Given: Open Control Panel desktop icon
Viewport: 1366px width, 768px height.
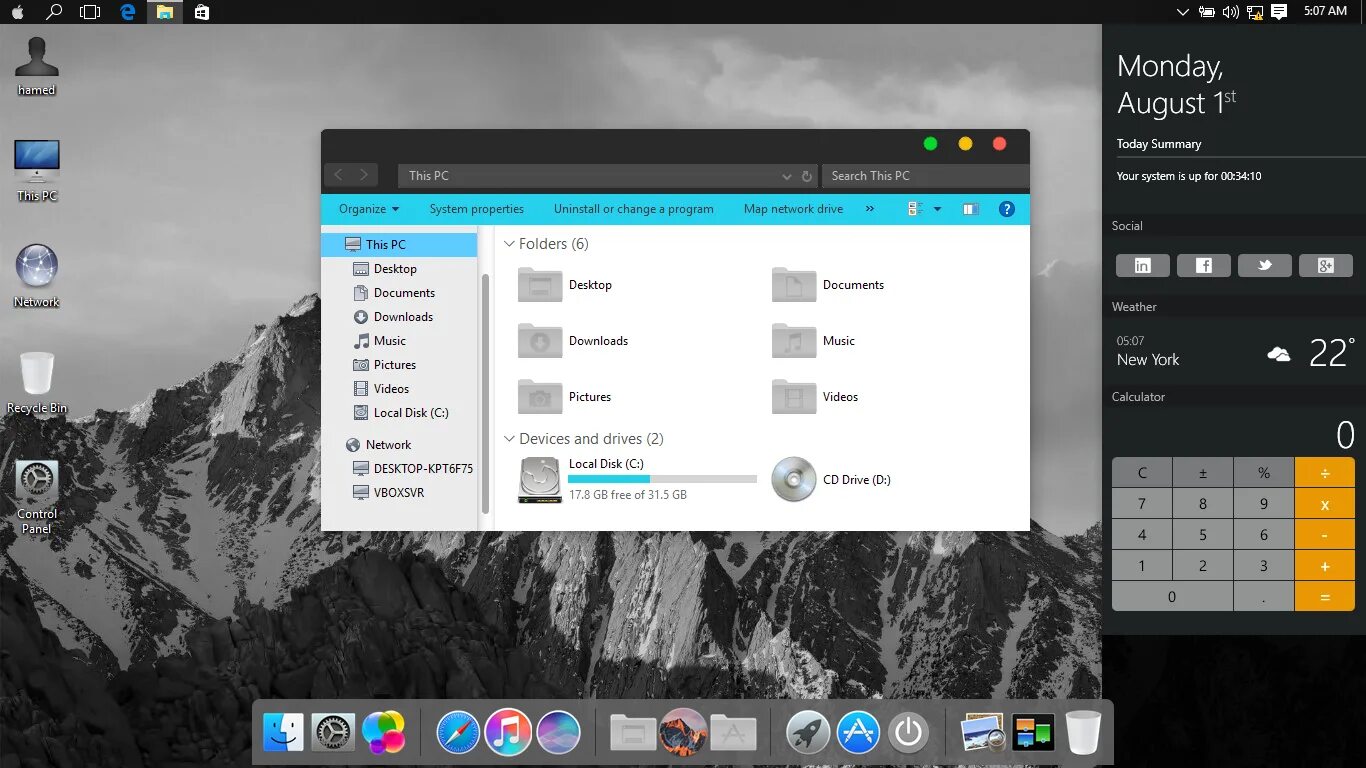Looking at the screenshot, I should point(37,497).
